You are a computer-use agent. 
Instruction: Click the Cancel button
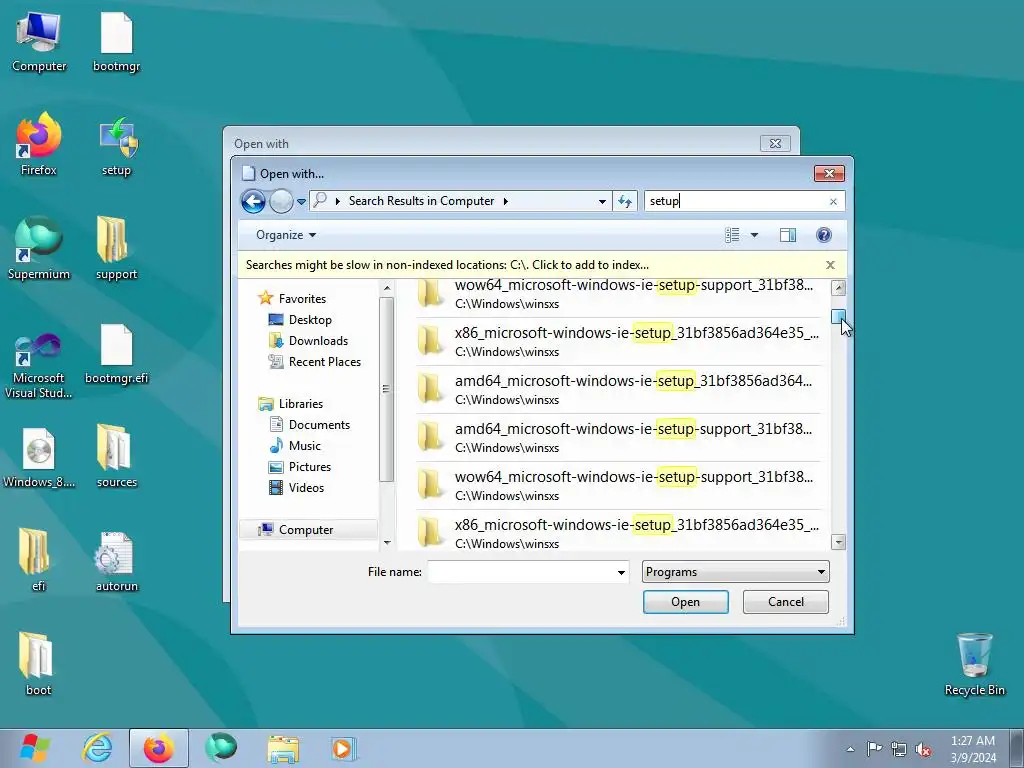click(x=786, y=602)
